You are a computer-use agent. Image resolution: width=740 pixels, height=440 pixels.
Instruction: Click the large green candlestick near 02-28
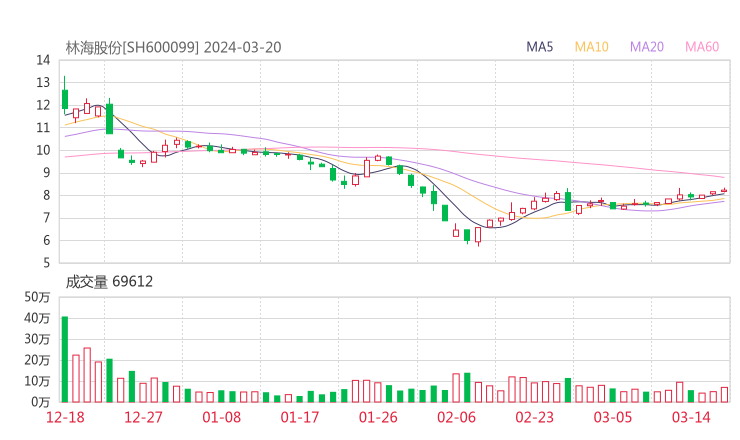568,201
